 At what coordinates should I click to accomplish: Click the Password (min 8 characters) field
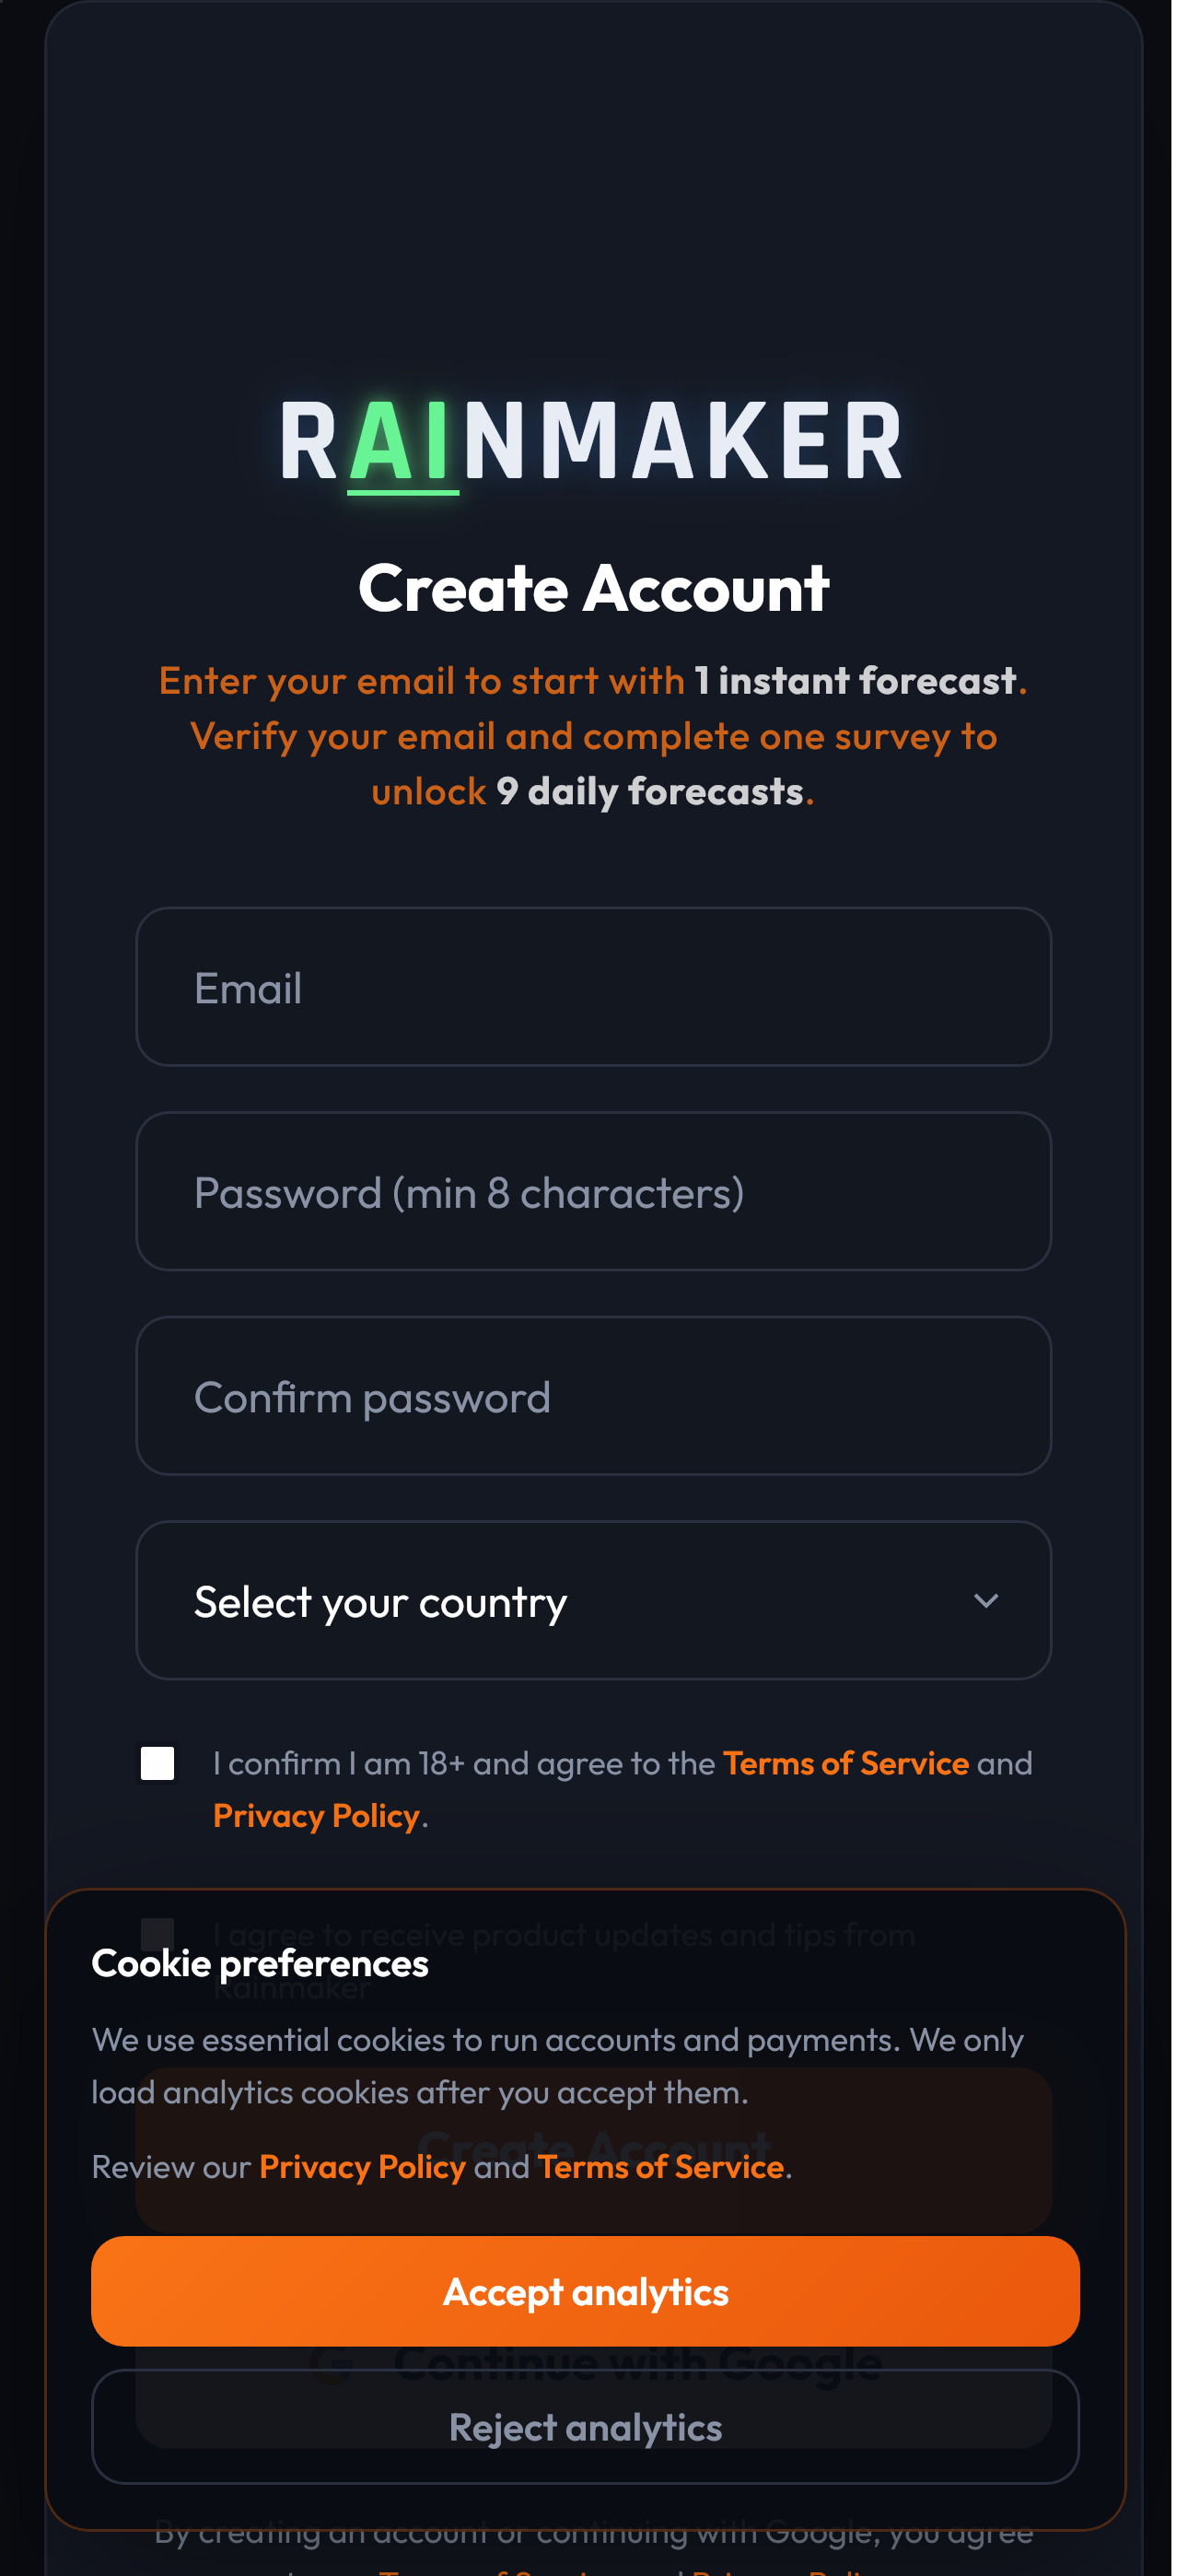pyautogui.click(x=593, y=1191)
